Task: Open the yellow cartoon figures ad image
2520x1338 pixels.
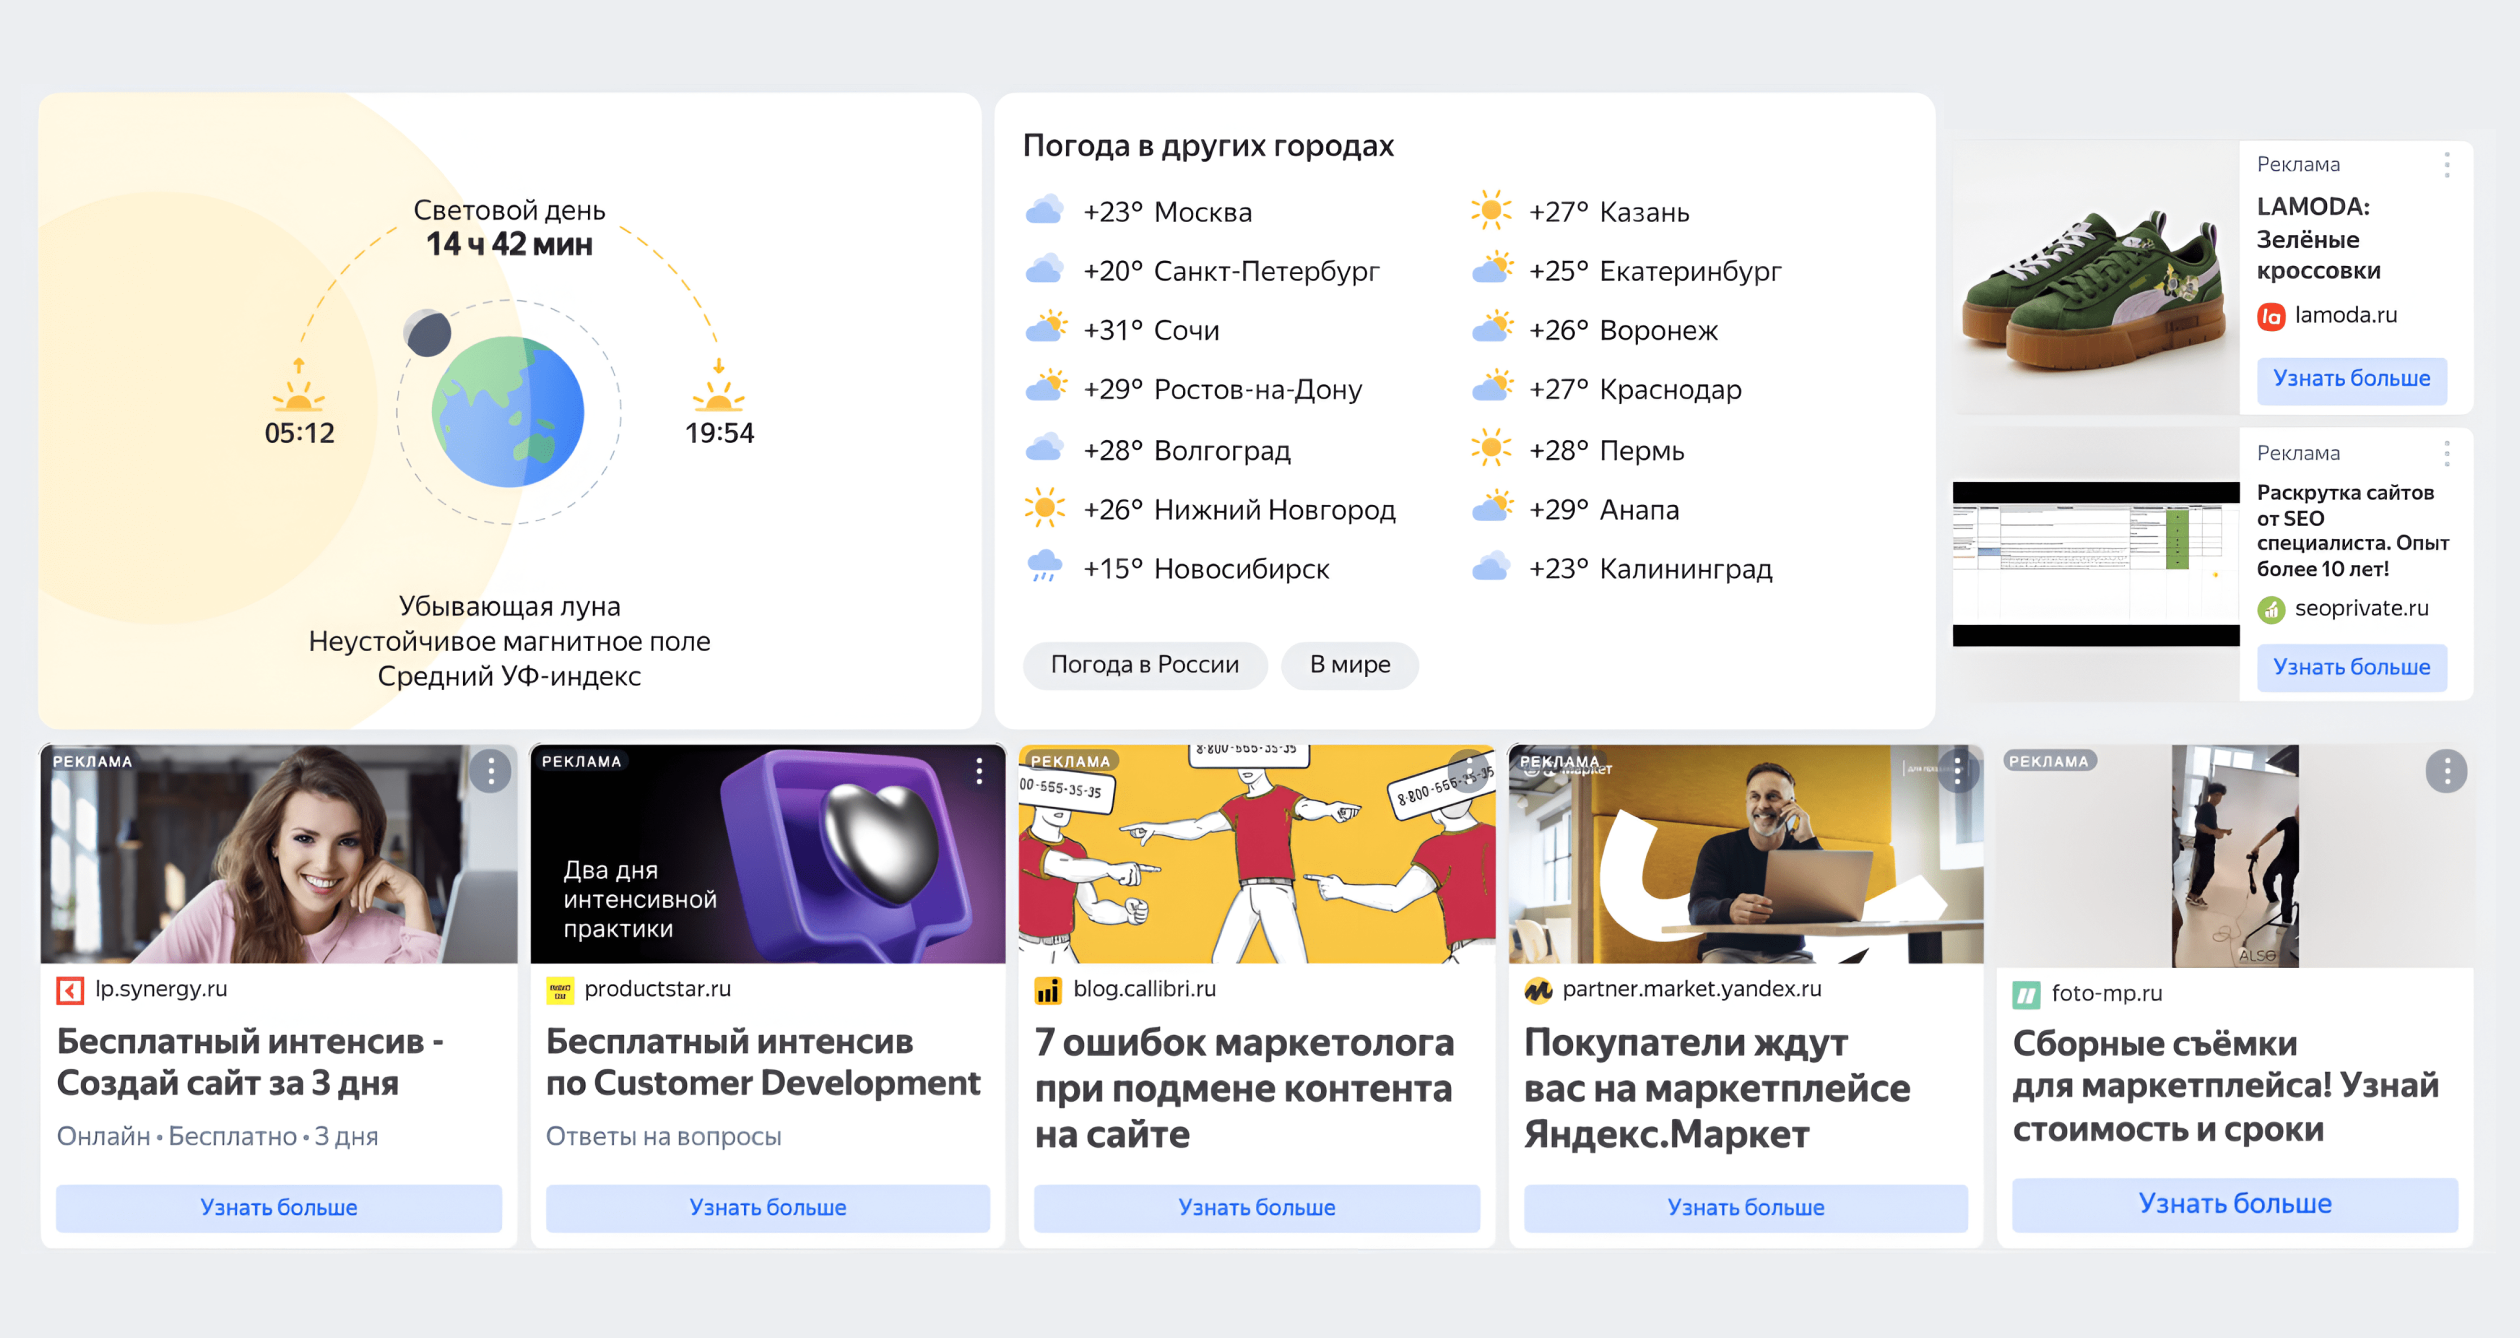Action: pos(1257,854)
